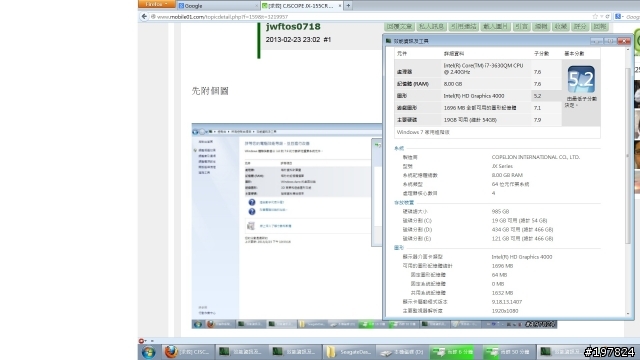Open the orange Firefox menu button
Viewport: 640px width, 360px height.
156,4
